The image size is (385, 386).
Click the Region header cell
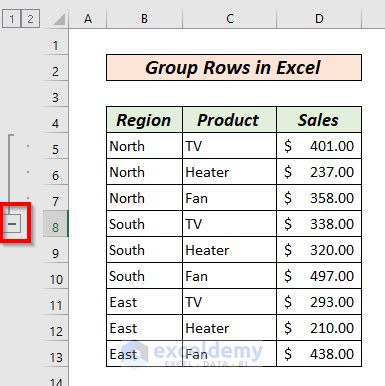pos(144,120)
